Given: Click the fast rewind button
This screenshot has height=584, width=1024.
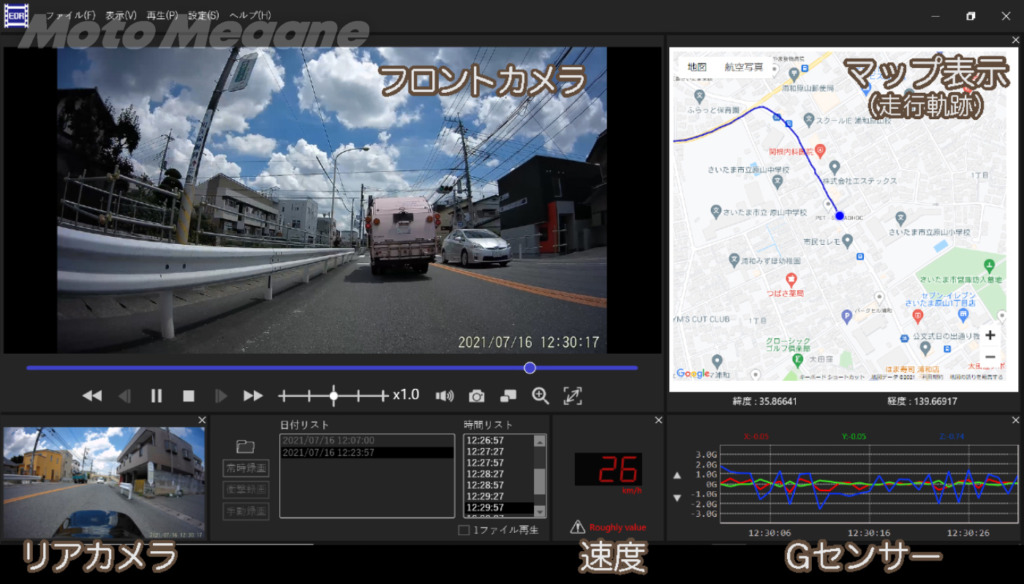Looking at the screenshot, I should click(92, 396).
